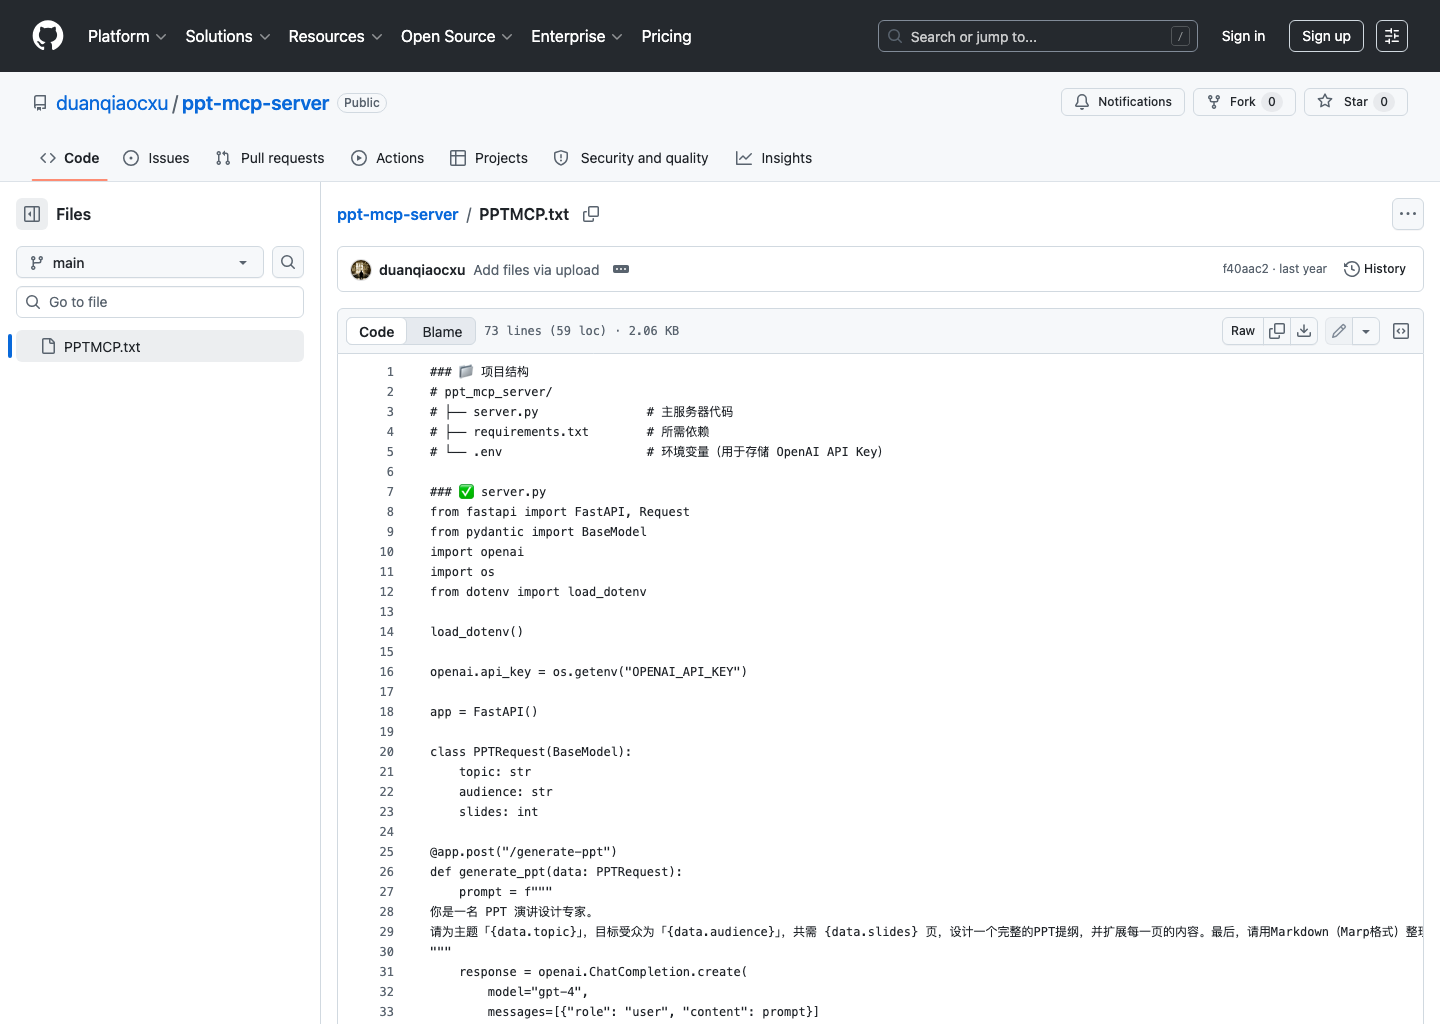Screen dimensions: 1440x1024
Task: Open the commit author duanqiaocxu link
Action: pos(422,270)
